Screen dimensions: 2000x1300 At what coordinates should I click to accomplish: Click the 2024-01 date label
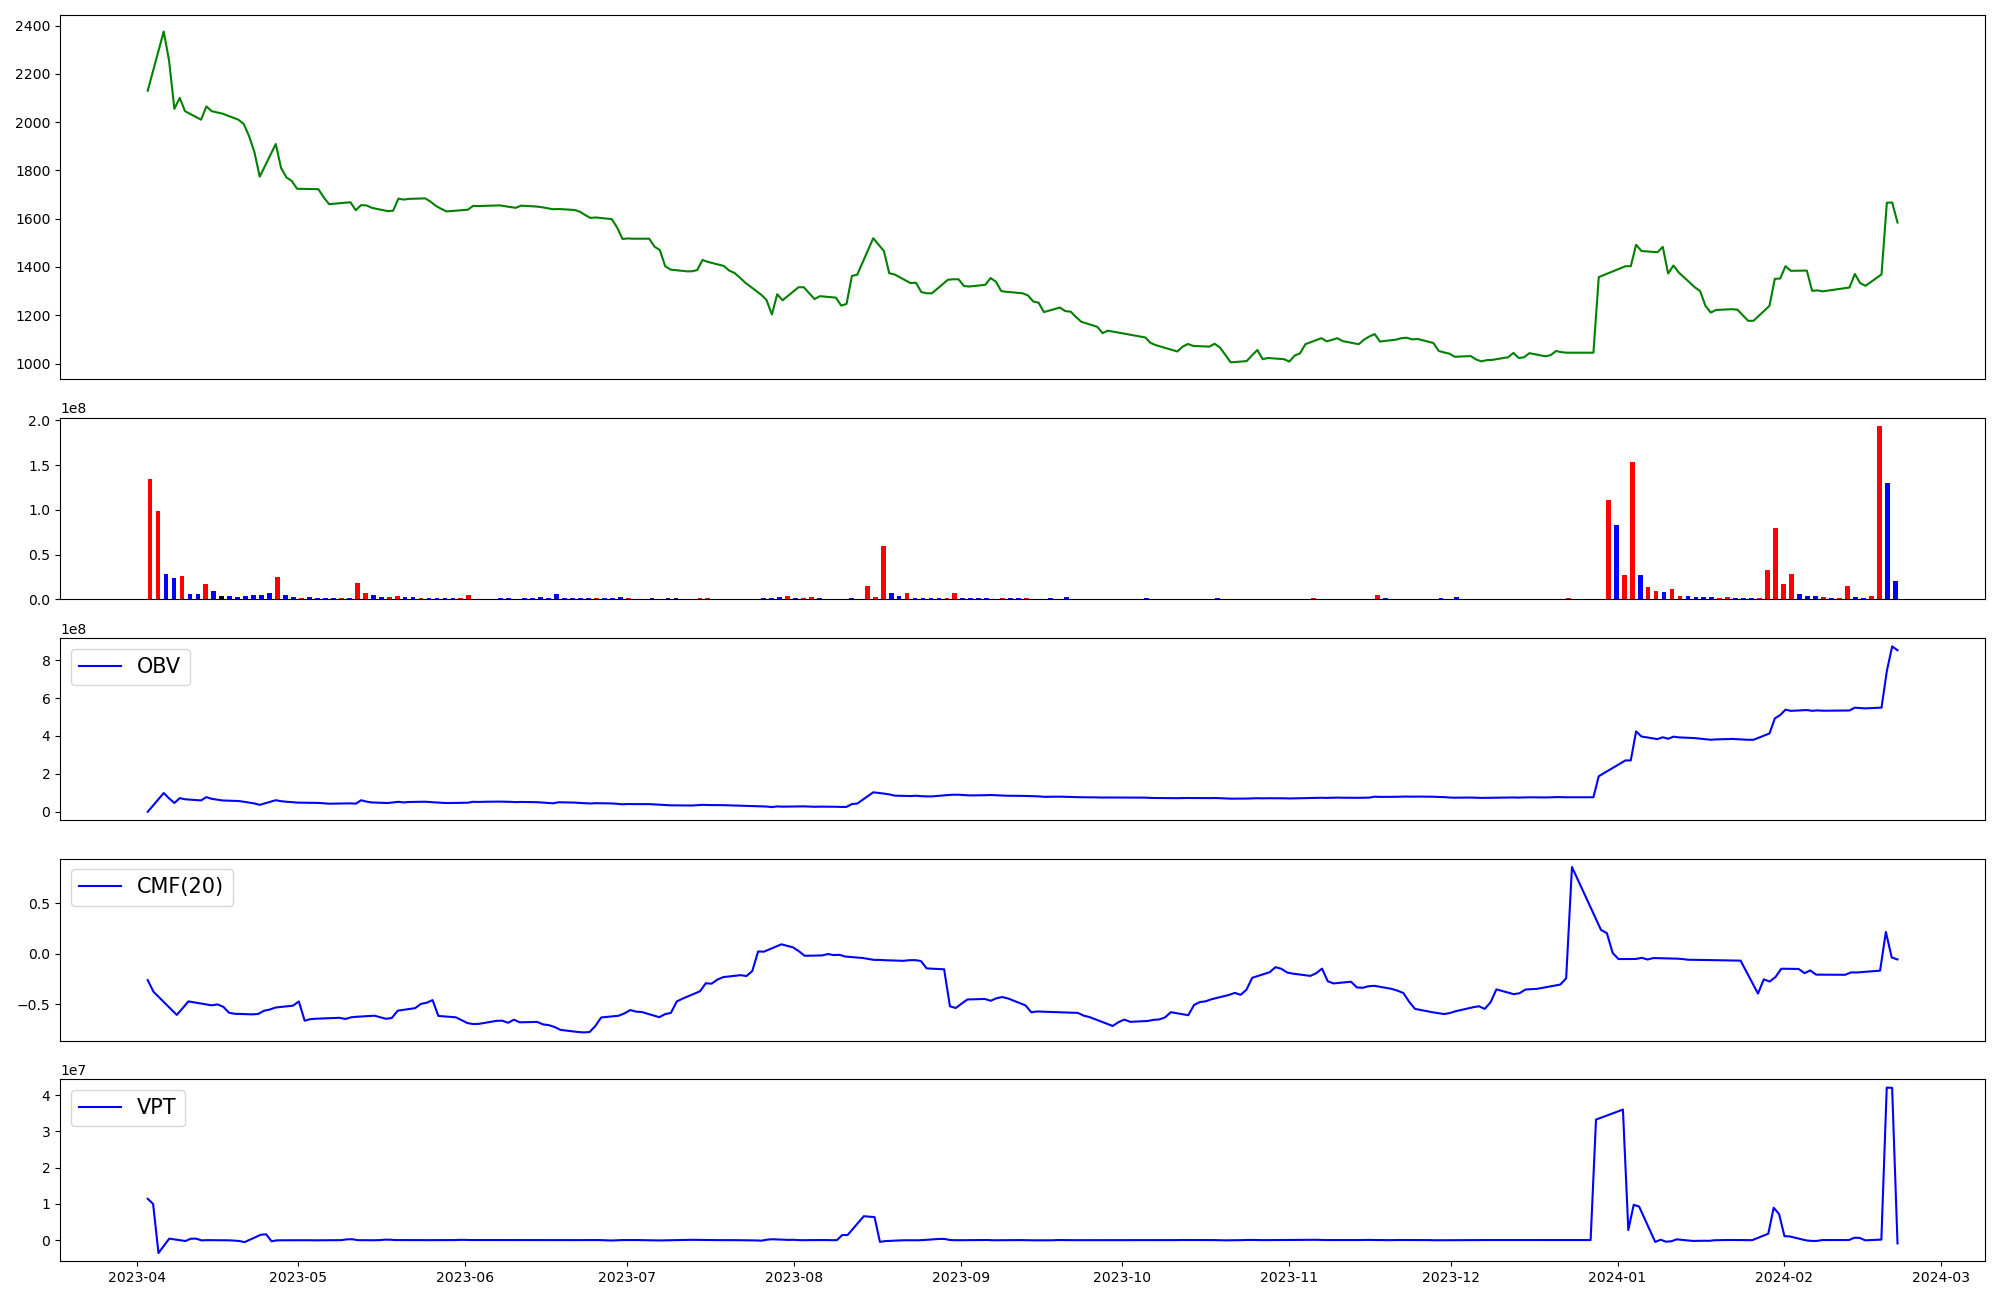(x=1617, y=1277)
